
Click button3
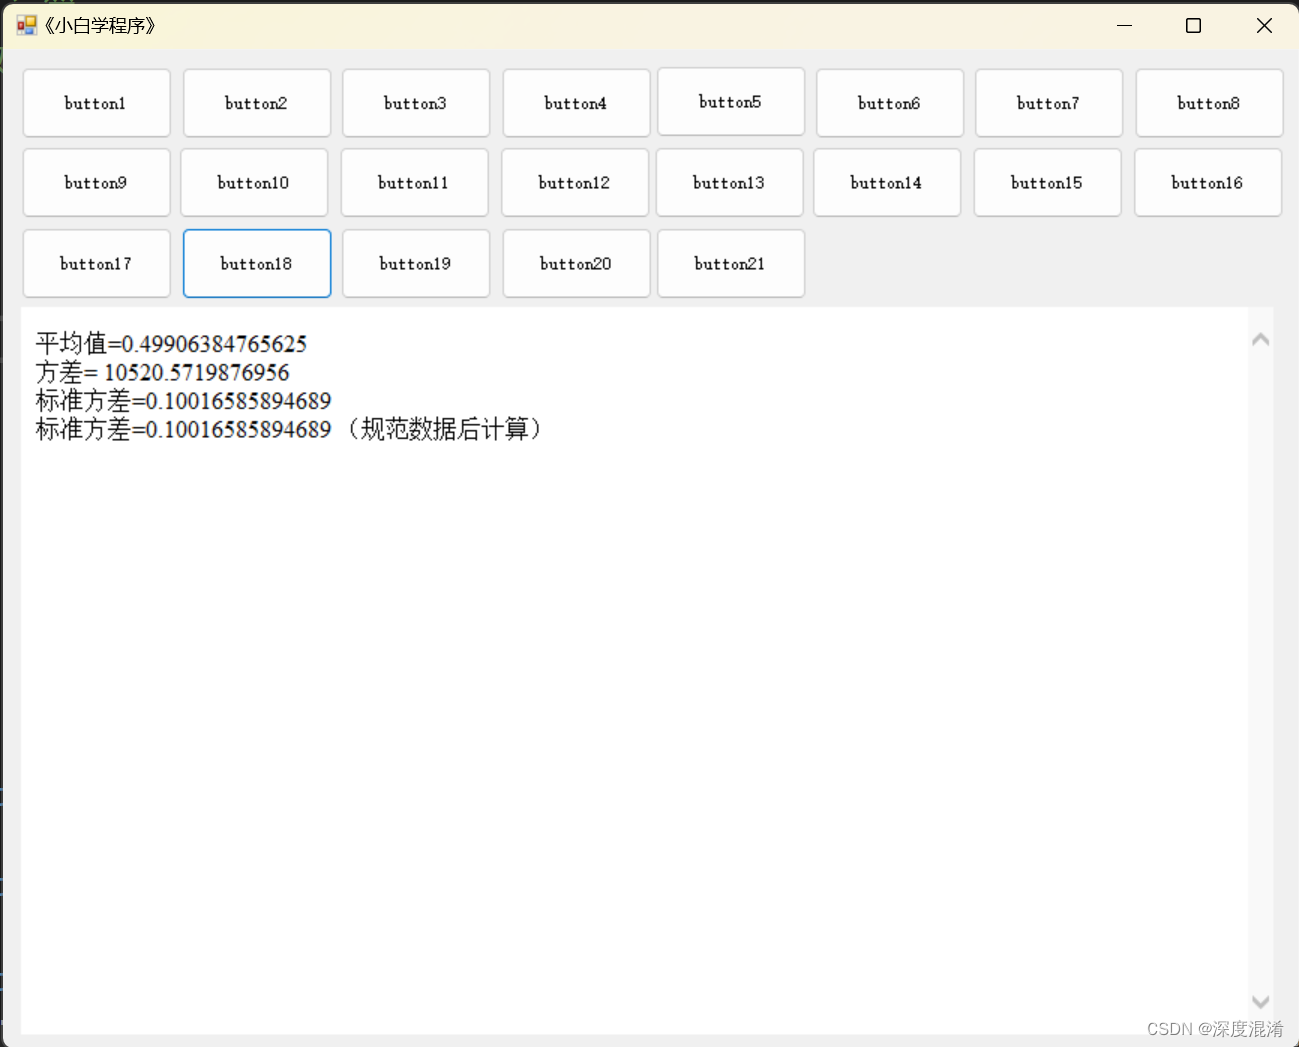416,103
